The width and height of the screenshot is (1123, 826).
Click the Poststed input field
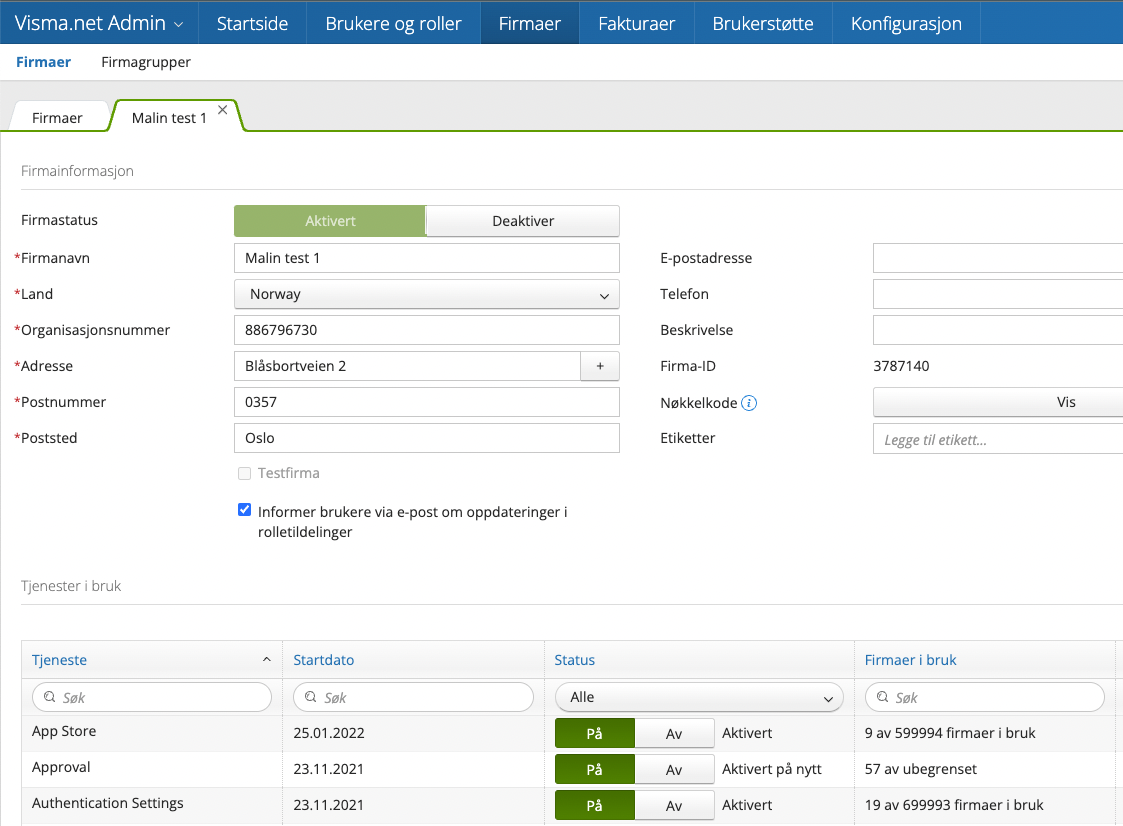[427, 438]
